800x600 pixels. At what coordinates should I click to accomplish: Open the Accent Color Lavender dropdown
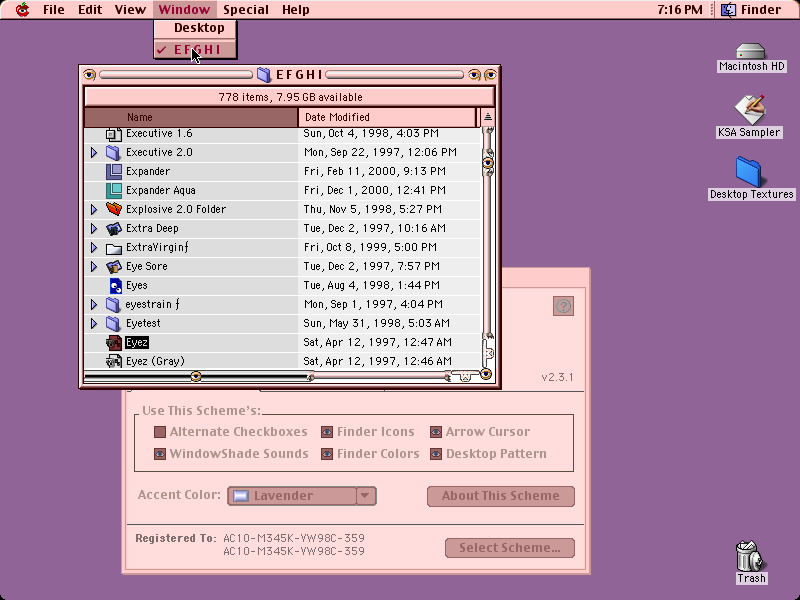tap(302, 496)
